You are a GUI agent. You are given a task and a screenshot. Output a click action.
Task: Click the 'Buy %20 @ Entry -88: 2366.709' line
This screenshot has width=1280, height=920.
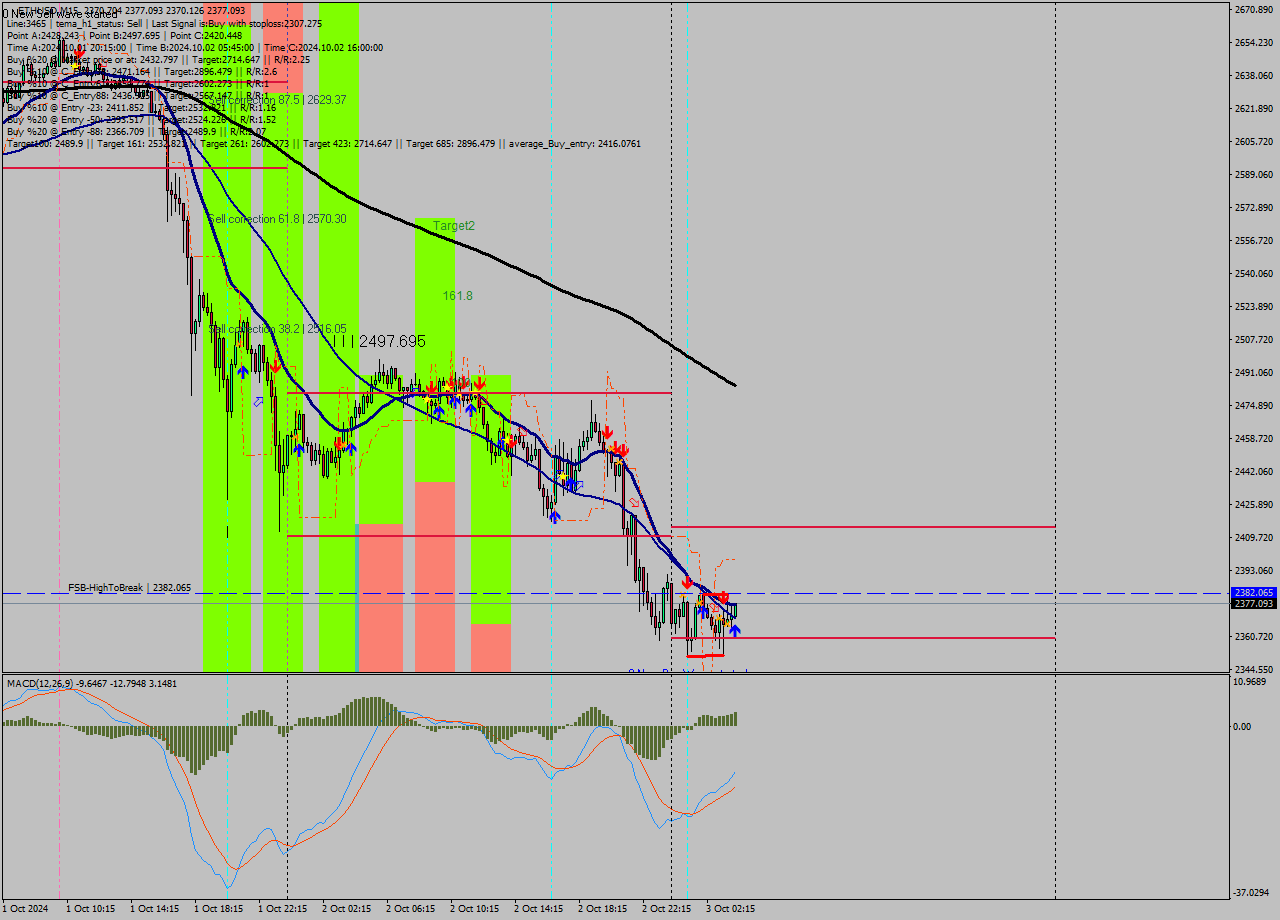(136, 131)
